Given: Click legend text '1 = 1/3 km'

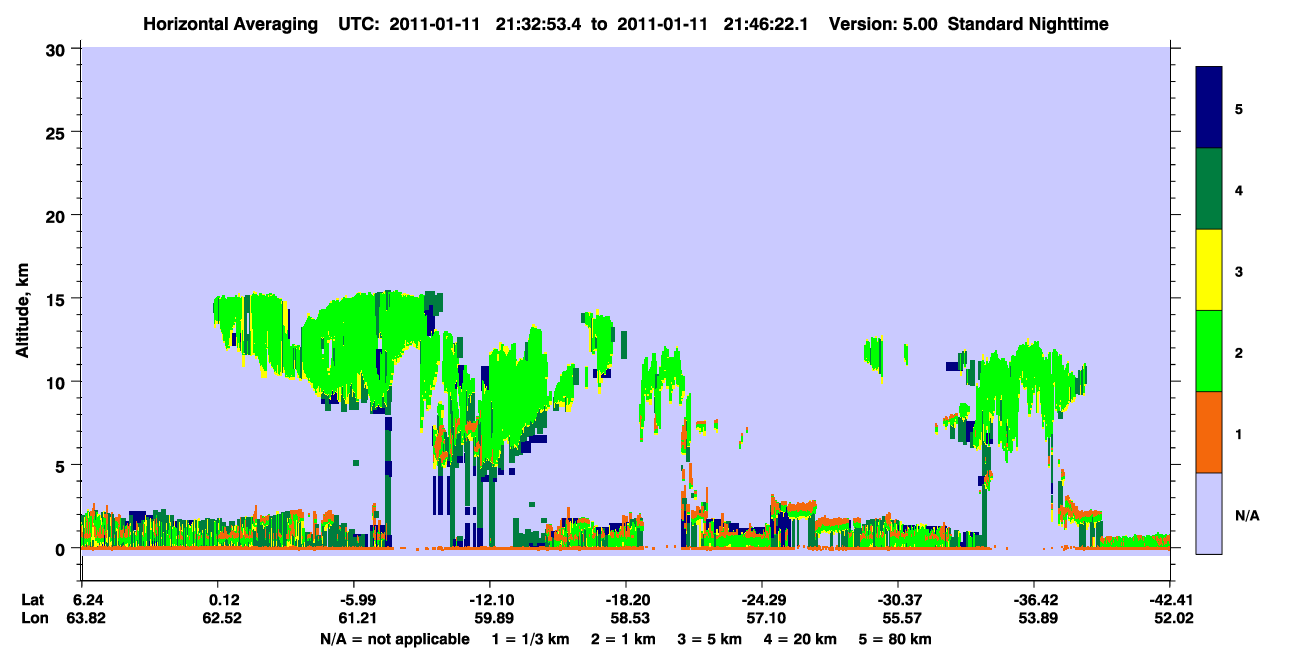Looking at the screenshot, I should pyautogui.click(x=530, y=639).
